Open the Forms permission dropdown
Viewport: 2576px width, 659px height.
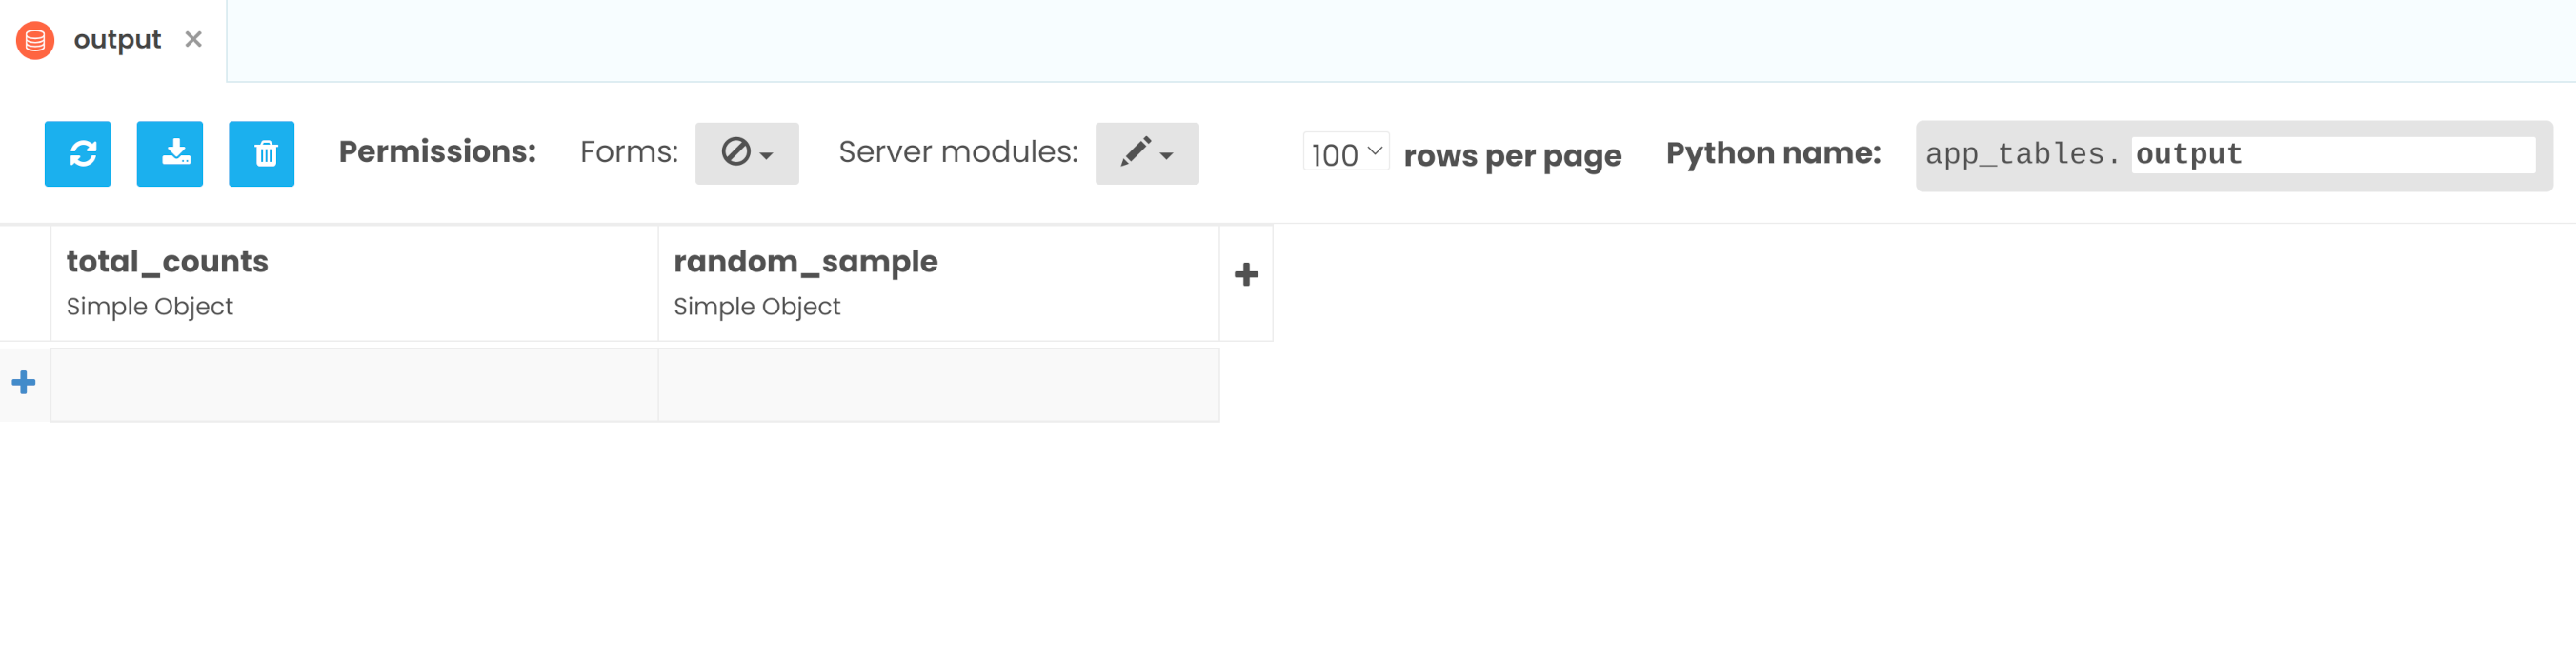pos(747,154)
